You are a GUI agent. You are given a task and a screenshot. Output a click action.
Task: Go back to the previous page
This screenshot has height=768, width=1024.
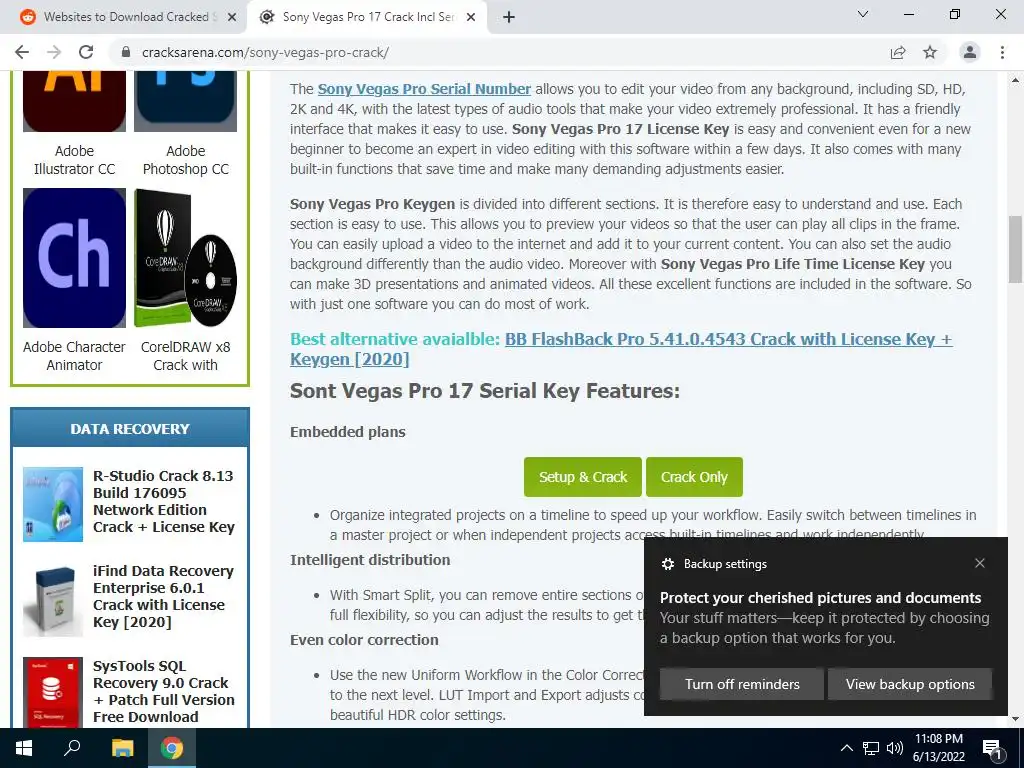coord(22,52)
